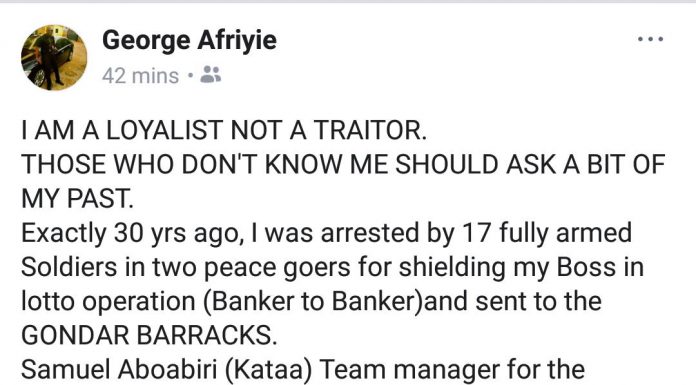The image size is (696, 385).
Task: Click the words lotto operation
Action: tap(108, 302)
